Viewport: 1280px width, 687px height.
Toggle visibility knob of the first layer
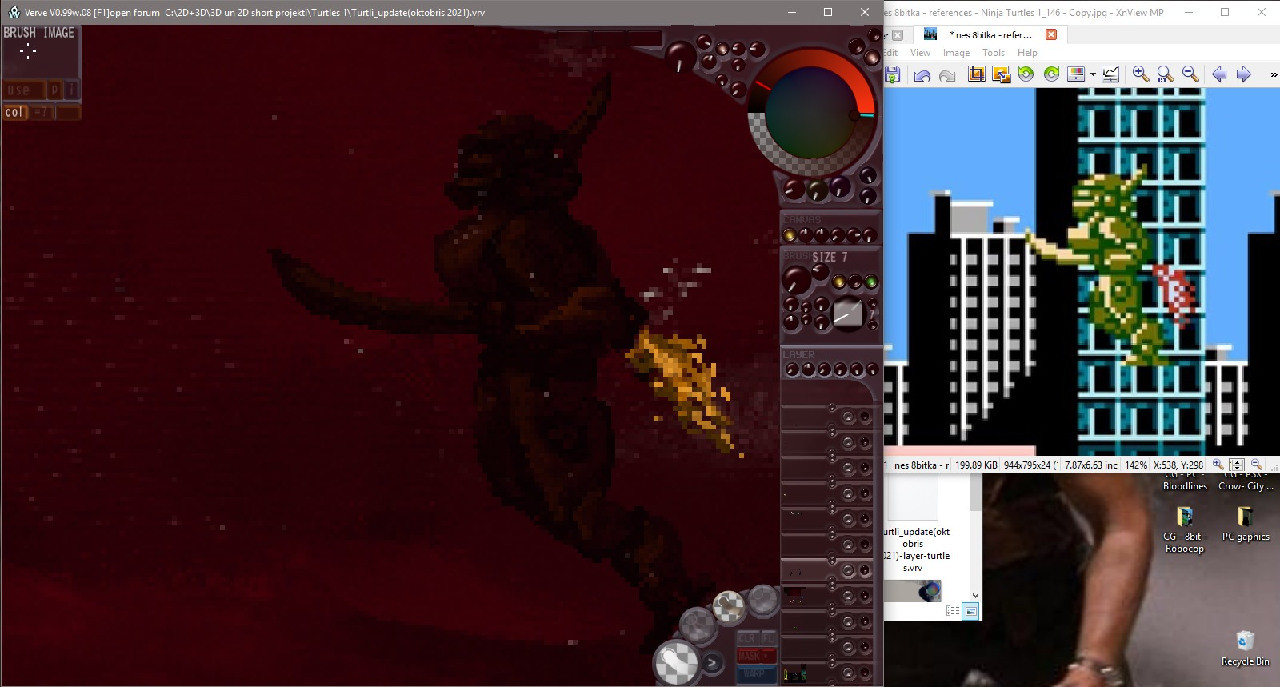click(x=849, y=417)
